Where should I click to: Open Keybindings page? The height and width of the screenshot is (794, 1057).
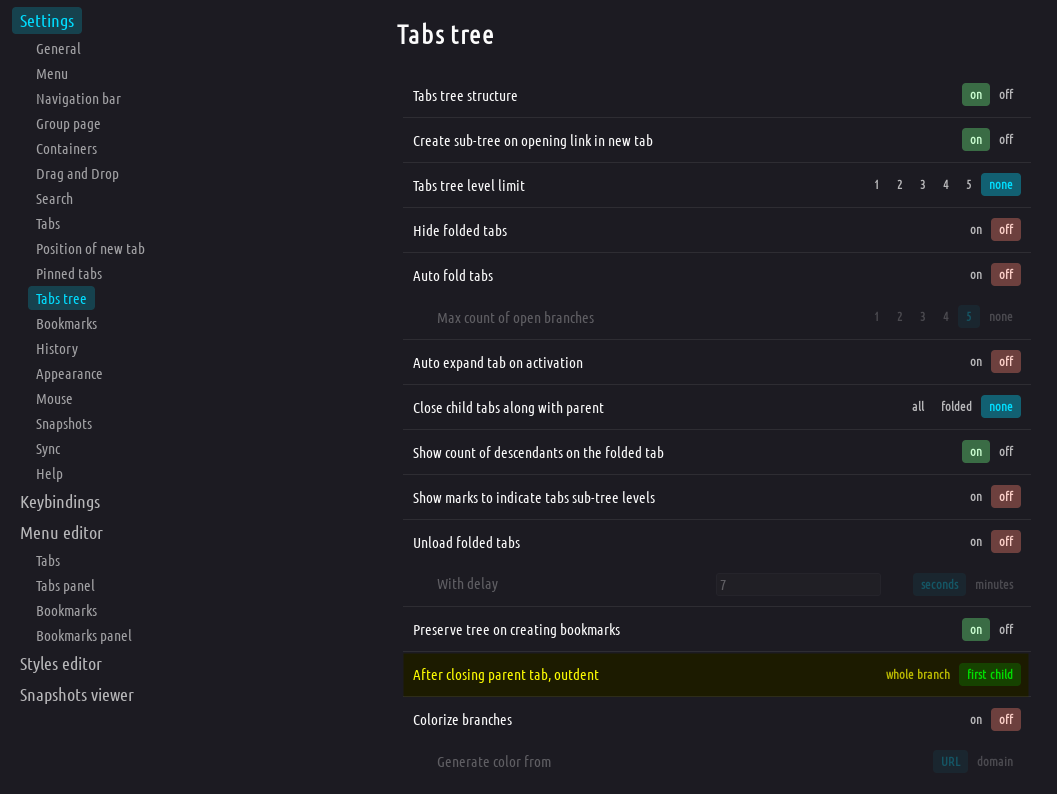coord(60,502)
